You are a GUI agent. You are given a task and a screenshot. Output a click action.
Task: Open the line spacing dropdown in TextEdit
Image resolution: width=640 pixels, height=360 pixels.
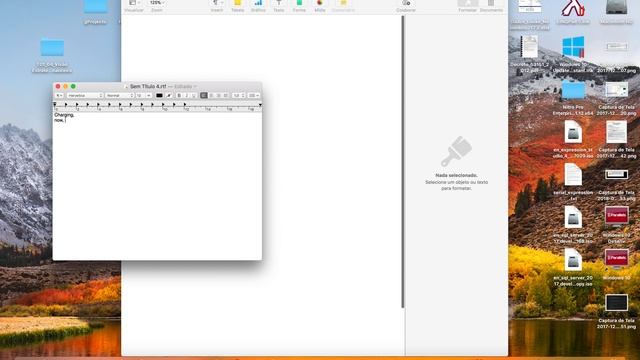239,96
